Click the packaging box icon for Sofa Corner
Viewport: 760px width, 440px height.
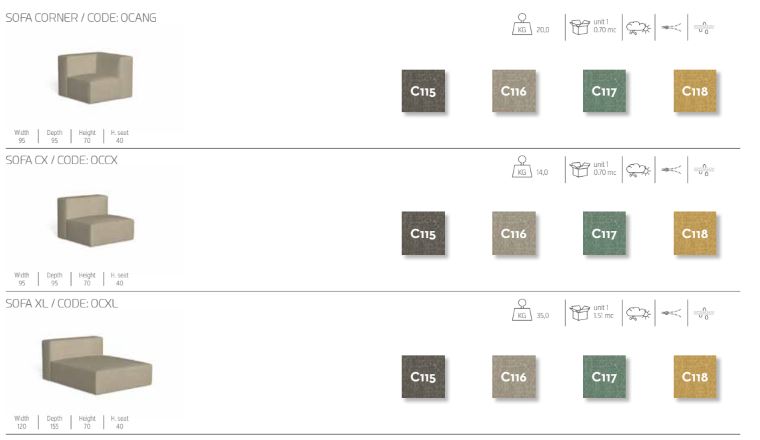(x=577, y=26)
